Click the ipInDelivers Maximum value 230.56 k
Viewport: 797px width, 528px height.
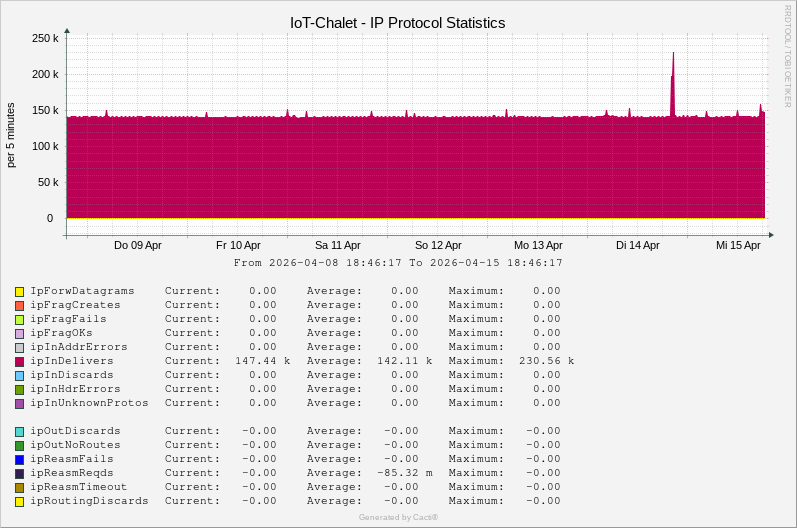(546, 361)
